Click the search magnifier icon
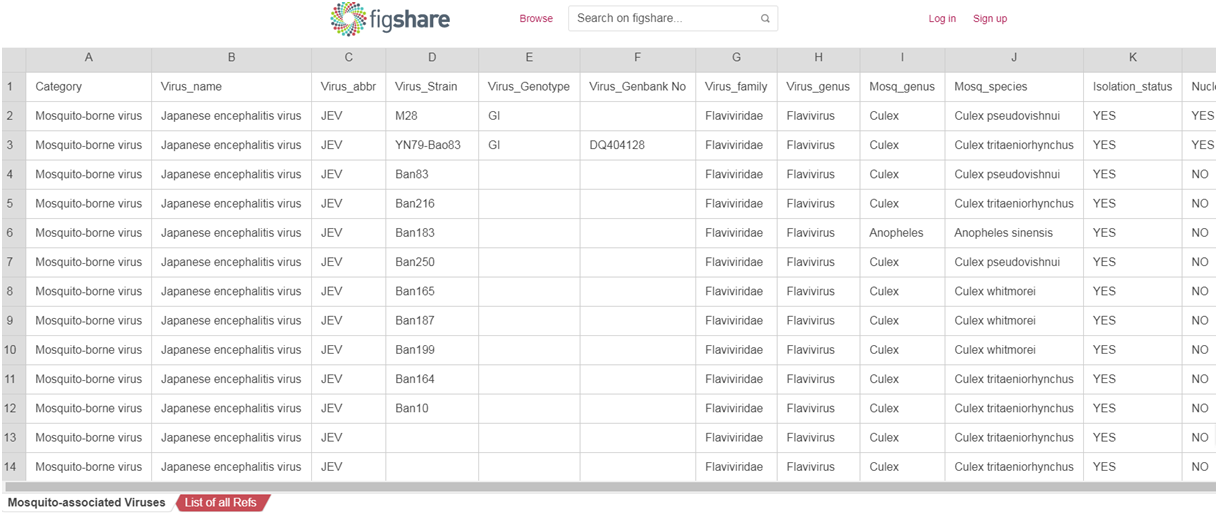This screenshot has width=1218, height=517. click(765, 19)
